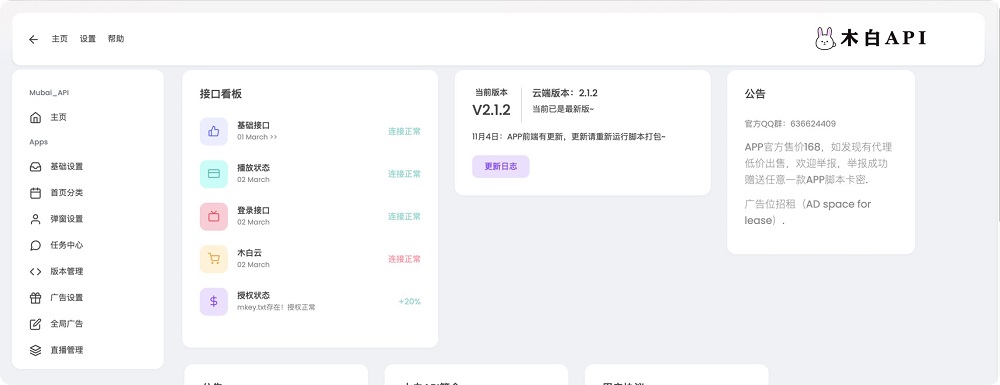The height and width of the screenshot is (385, 1000).
Task: Click the cart icon for 木白云
Action: coord(214,259)
